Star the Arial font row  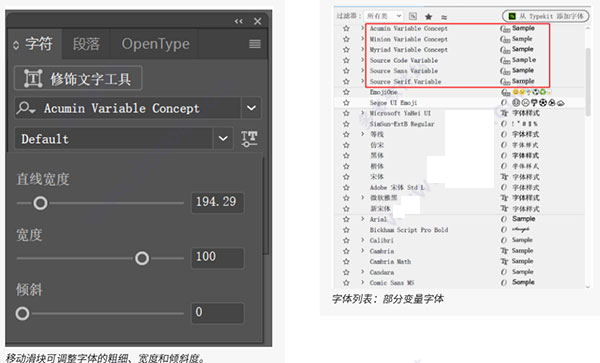[346, 219]
